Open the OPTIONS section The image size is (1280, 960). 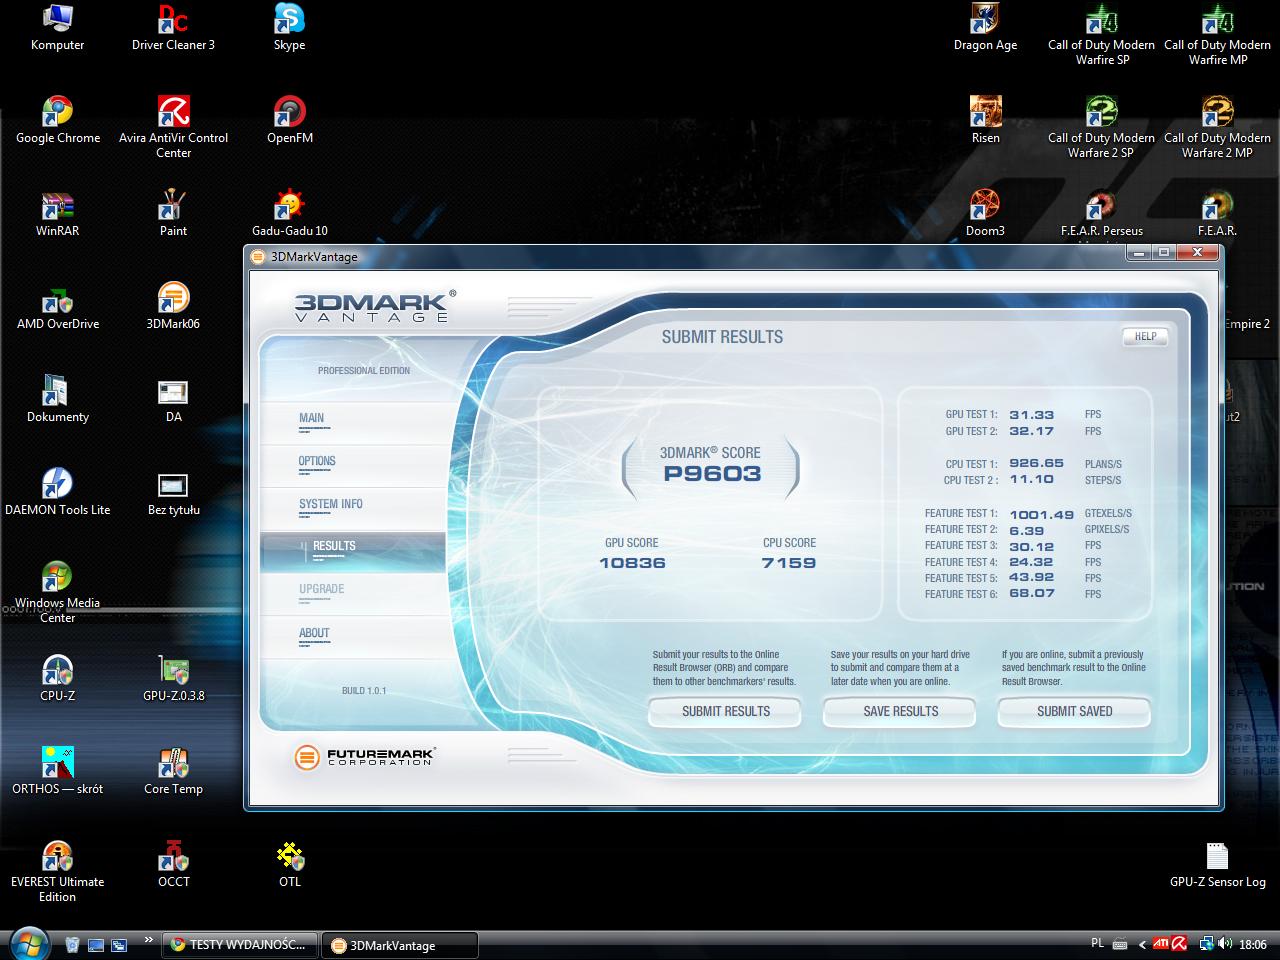352,466
